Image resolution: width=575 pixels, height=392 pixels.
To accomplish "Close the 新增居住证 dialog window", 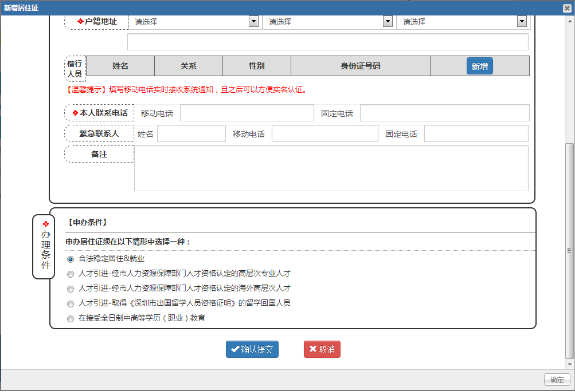I will [567, 8].
